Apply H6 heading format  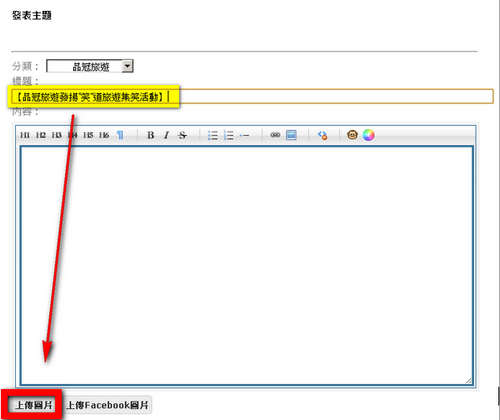[x=104, y=135]
